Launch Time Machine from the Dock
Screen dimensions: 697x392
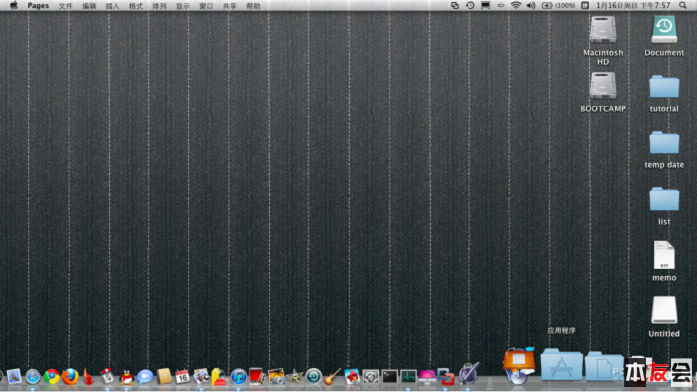click(x=313, y=377)
